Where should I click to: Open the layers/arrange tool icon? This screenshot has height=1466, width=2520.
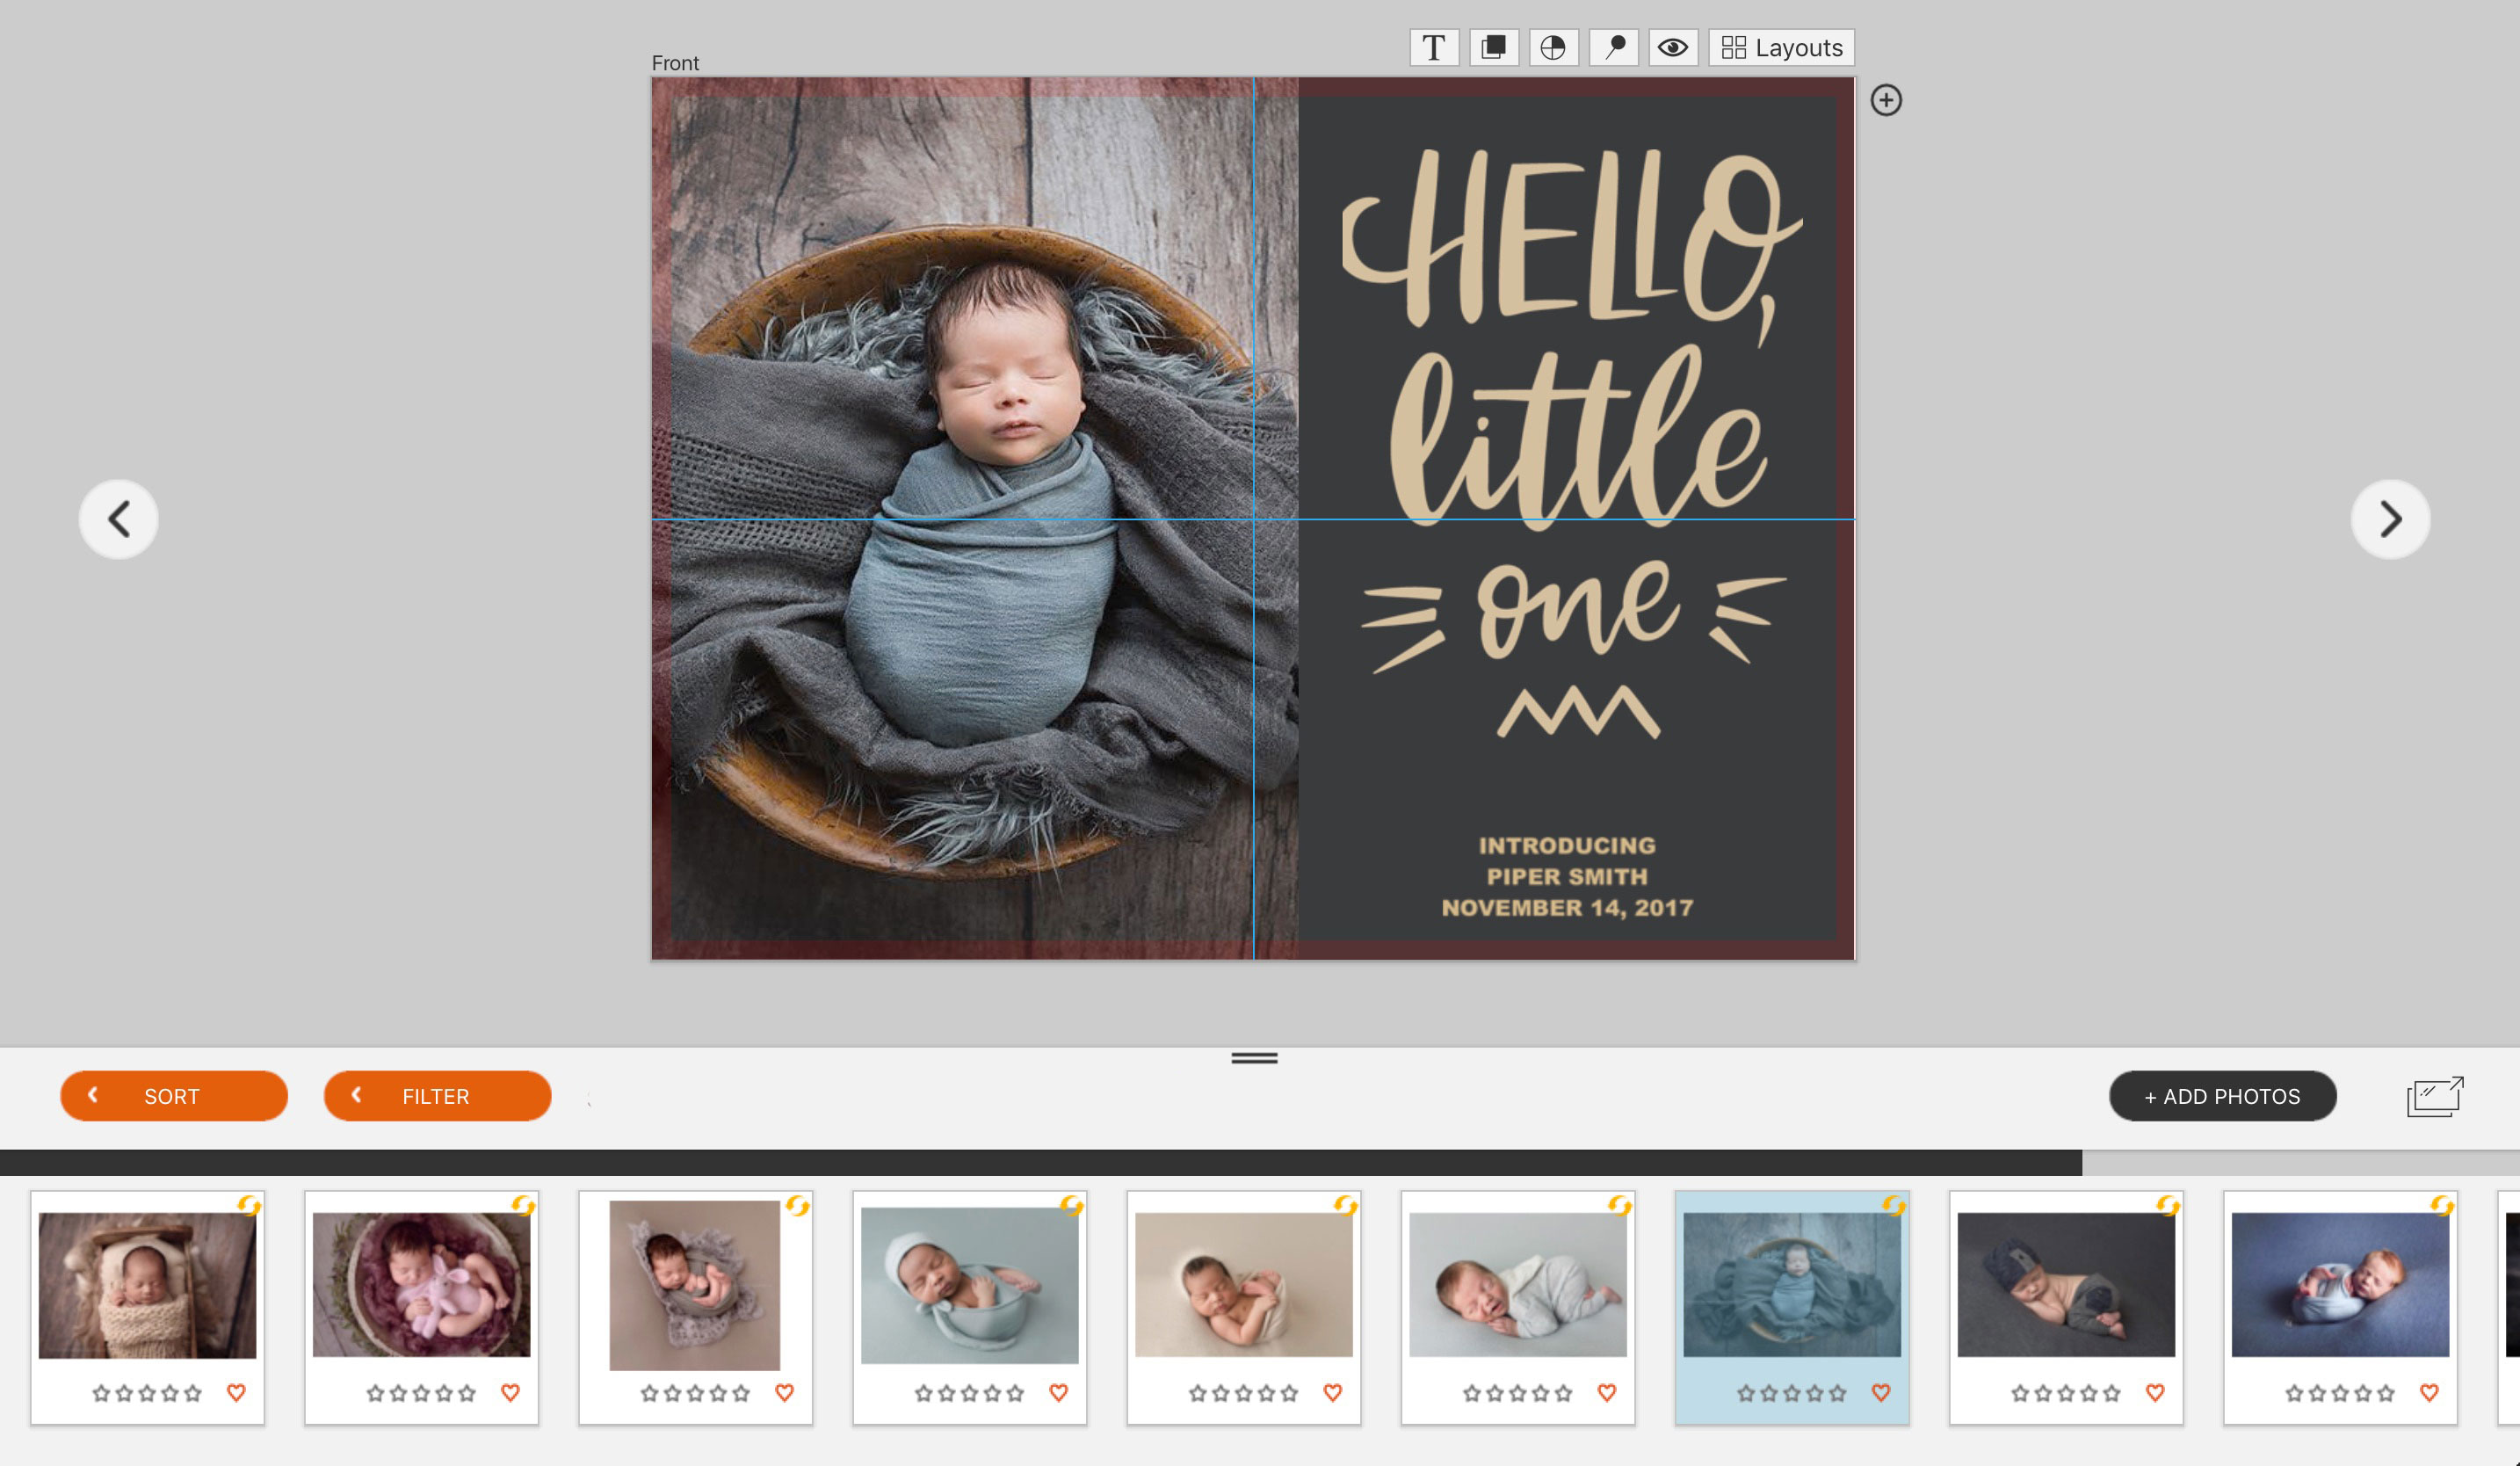[1493, 47]
